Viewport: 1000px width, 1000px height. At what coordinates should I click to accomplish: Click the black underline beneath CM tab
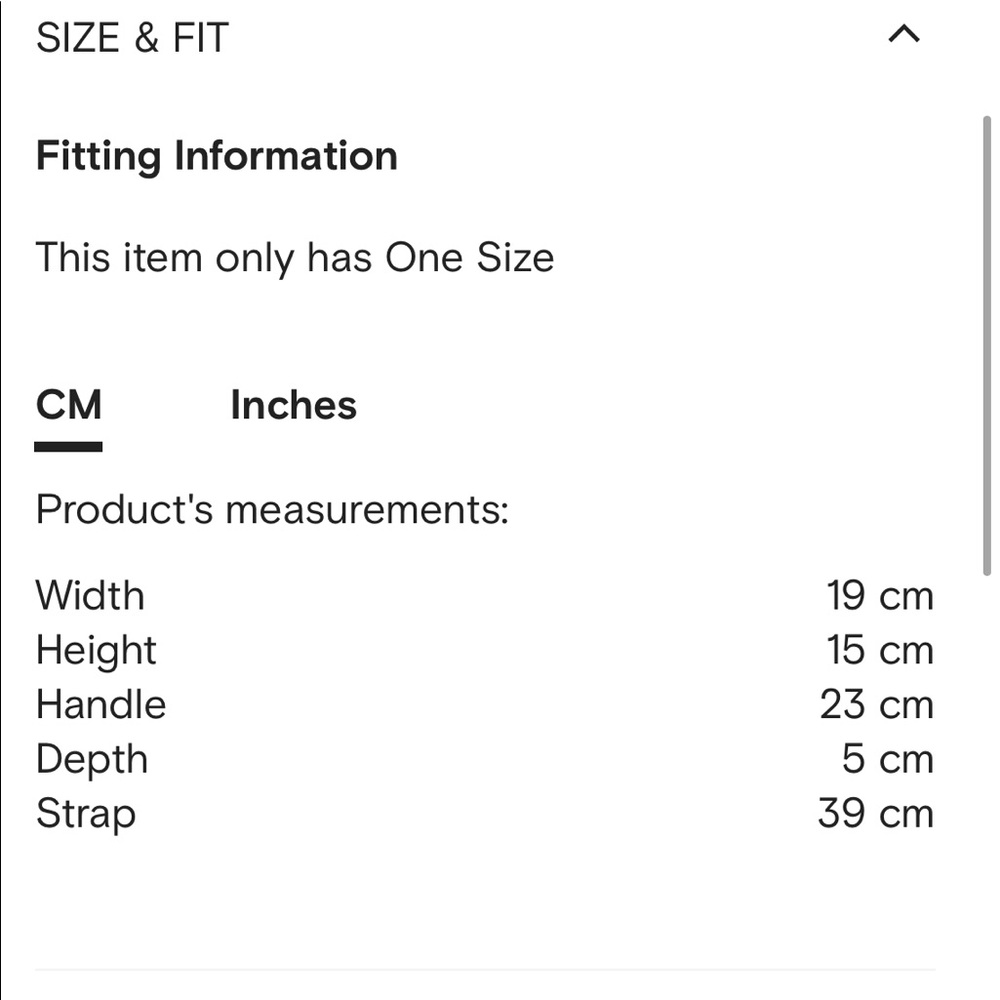coord(68,447)
